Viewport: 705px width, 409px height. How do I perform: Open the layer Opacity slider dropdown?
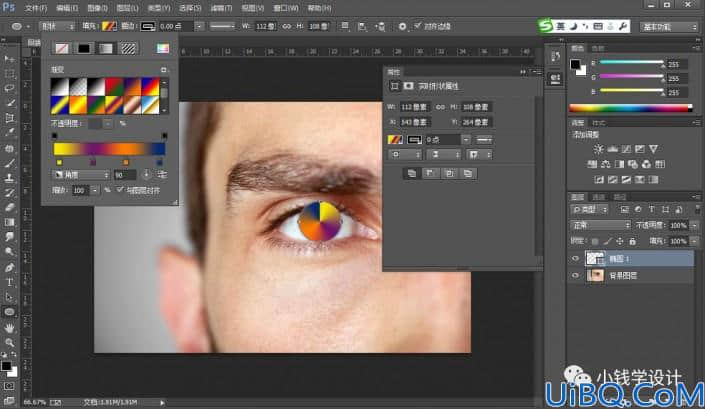click(x=694, y=225)
